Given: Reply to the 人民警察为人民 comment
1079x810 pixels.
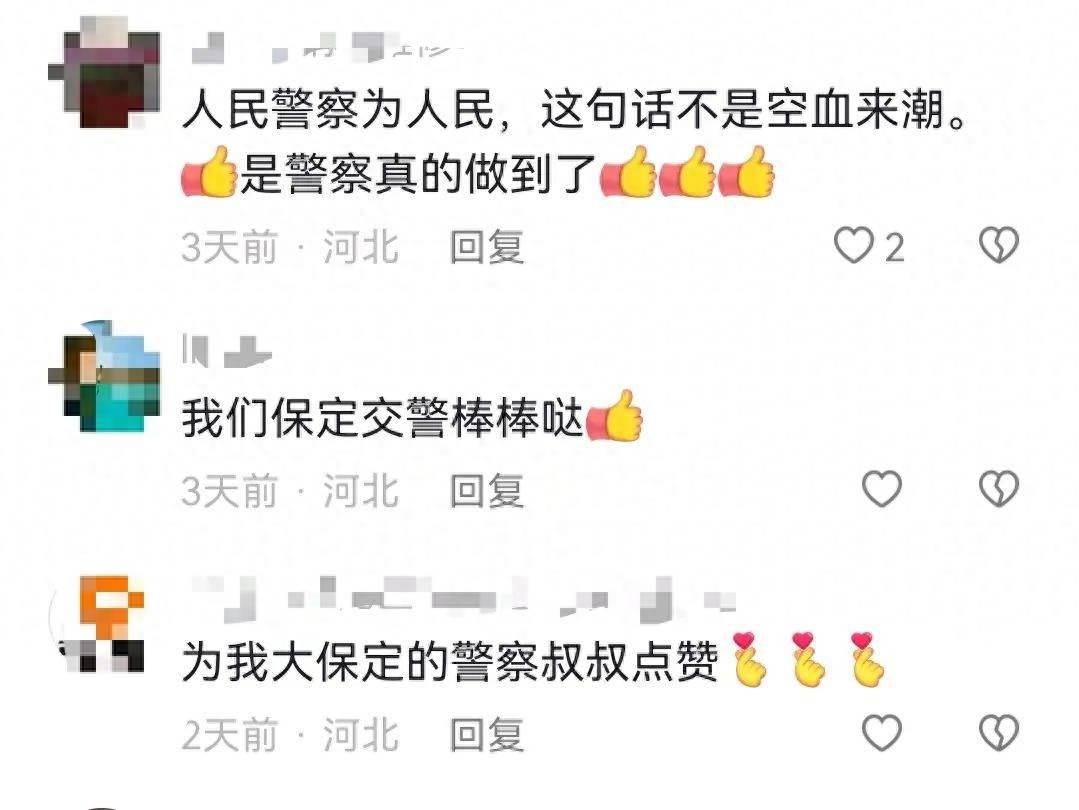Looking at the screenshot, I should click(x=487, y=247).
